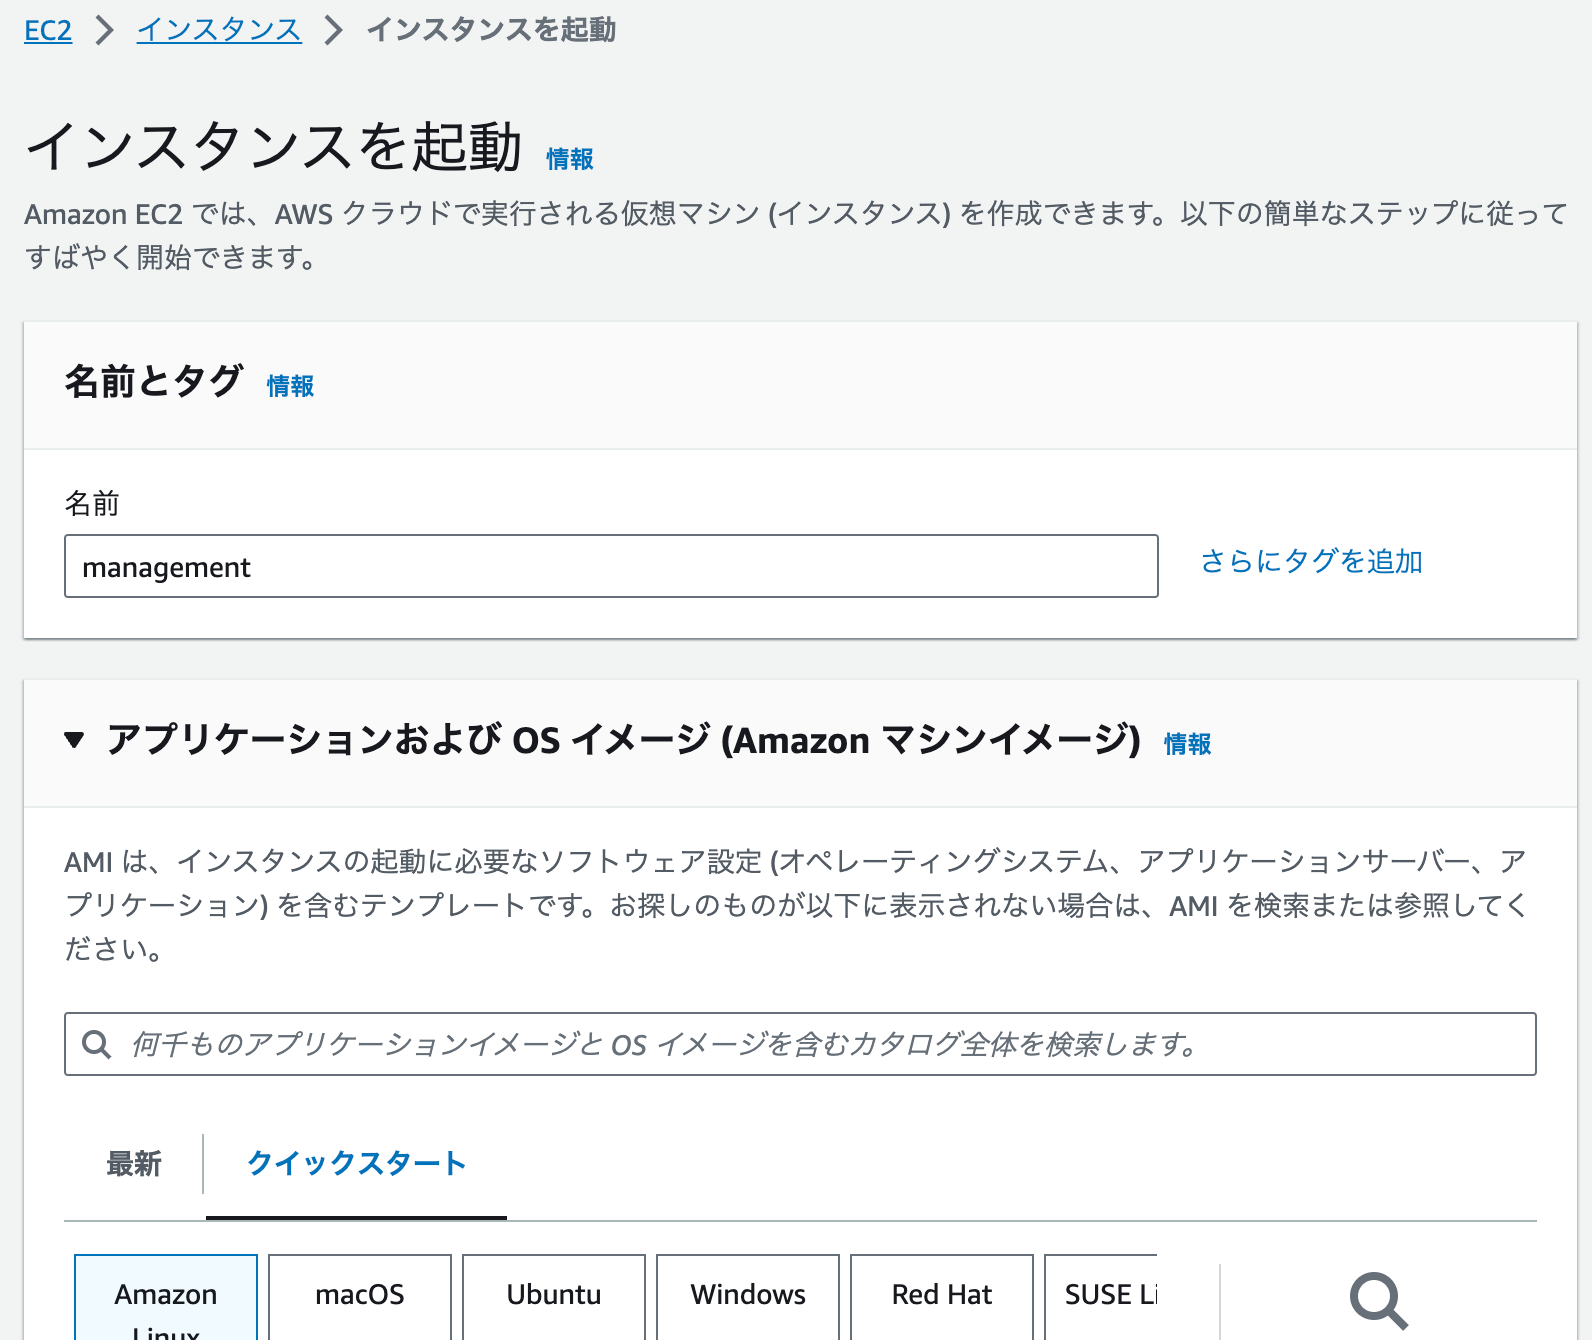Select the Amazon Linux AMI tile
1592x1340 pixels.
click(166, 1298)
